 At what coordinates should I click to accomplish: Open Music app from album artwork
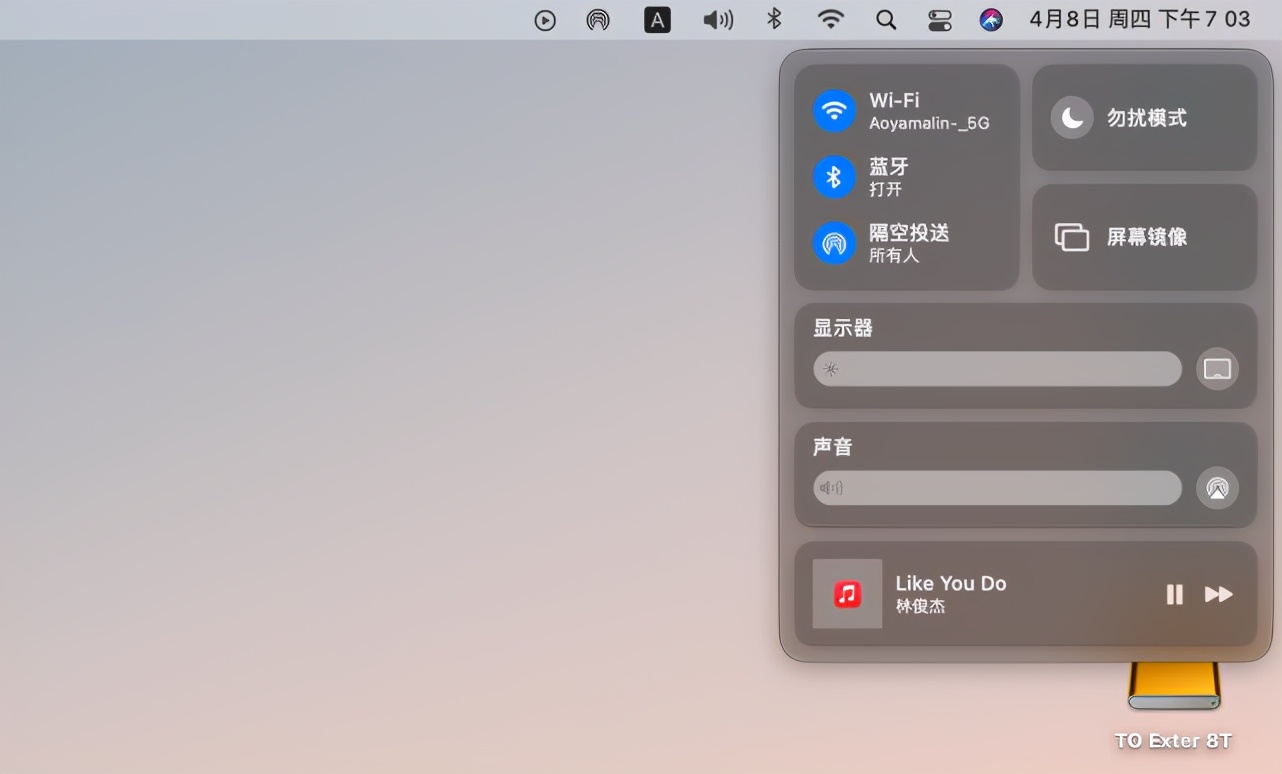click(x=847, y=594)
